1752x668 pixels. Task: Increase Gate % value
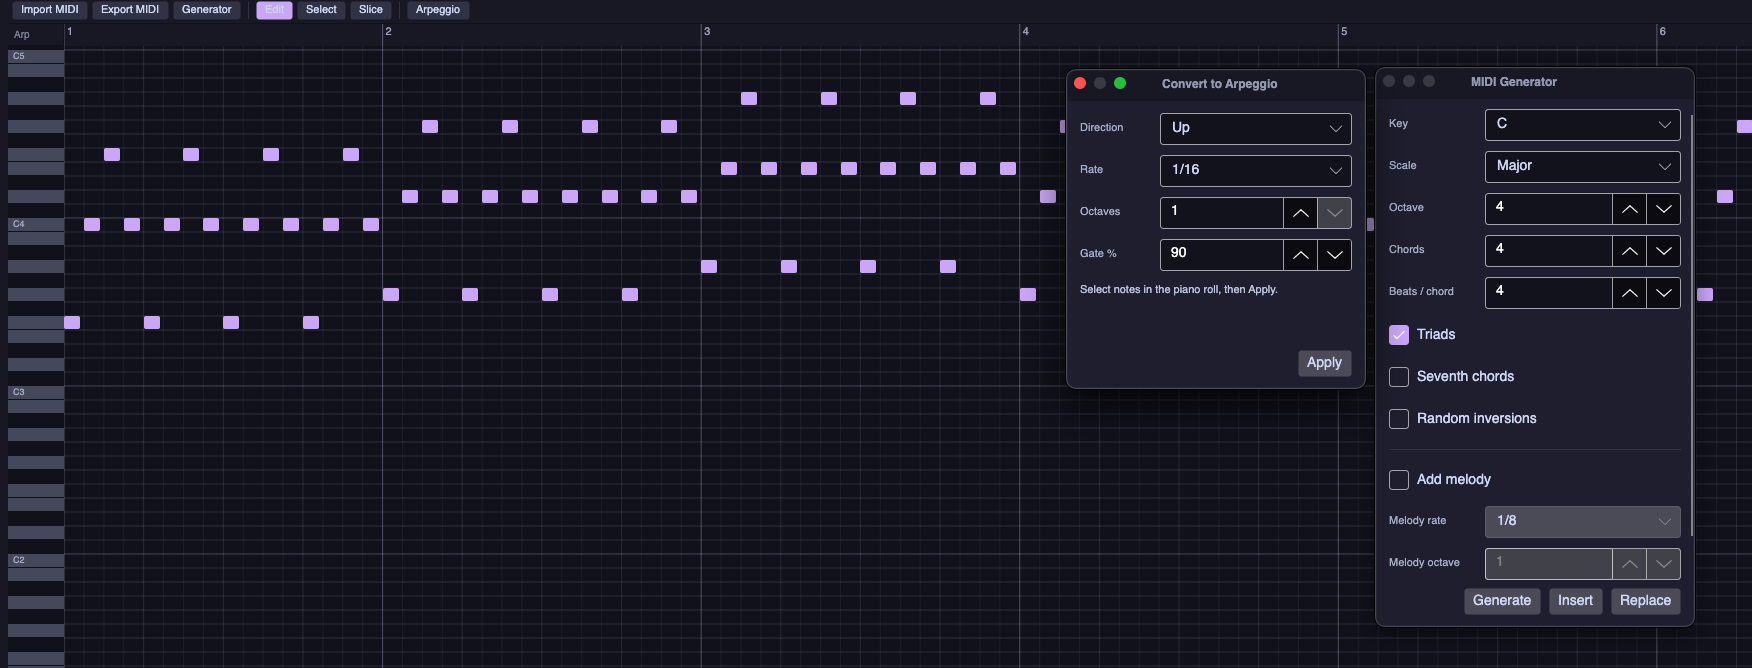[x=1300, y=255]
